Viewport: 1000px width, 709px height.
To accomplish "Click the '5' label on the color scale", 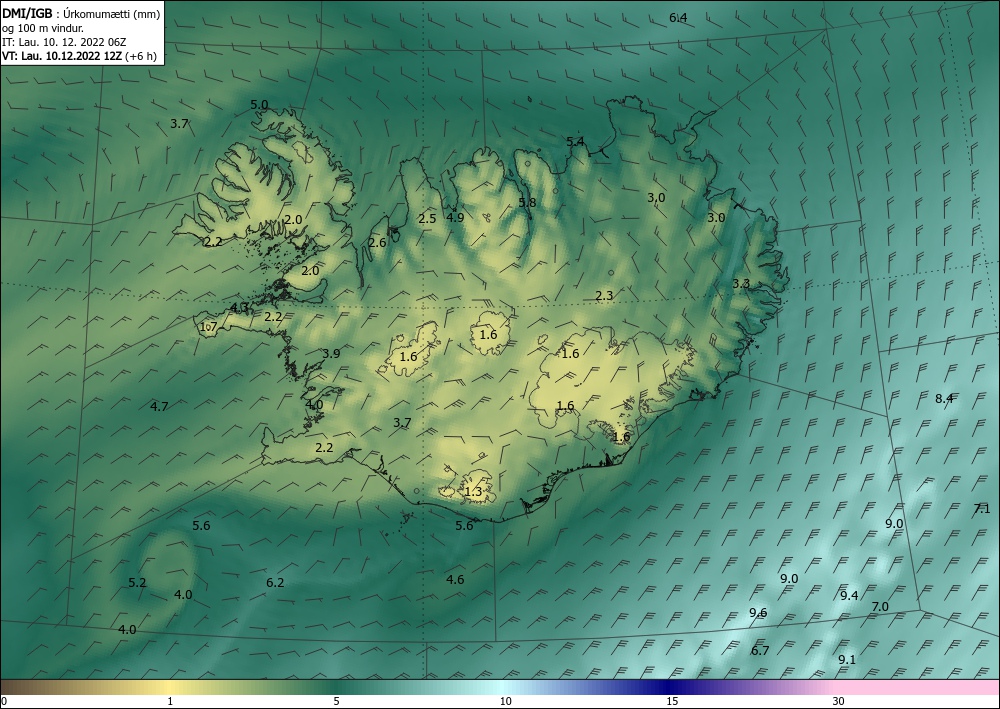I will pyautogui.click(x=336, y=701).
